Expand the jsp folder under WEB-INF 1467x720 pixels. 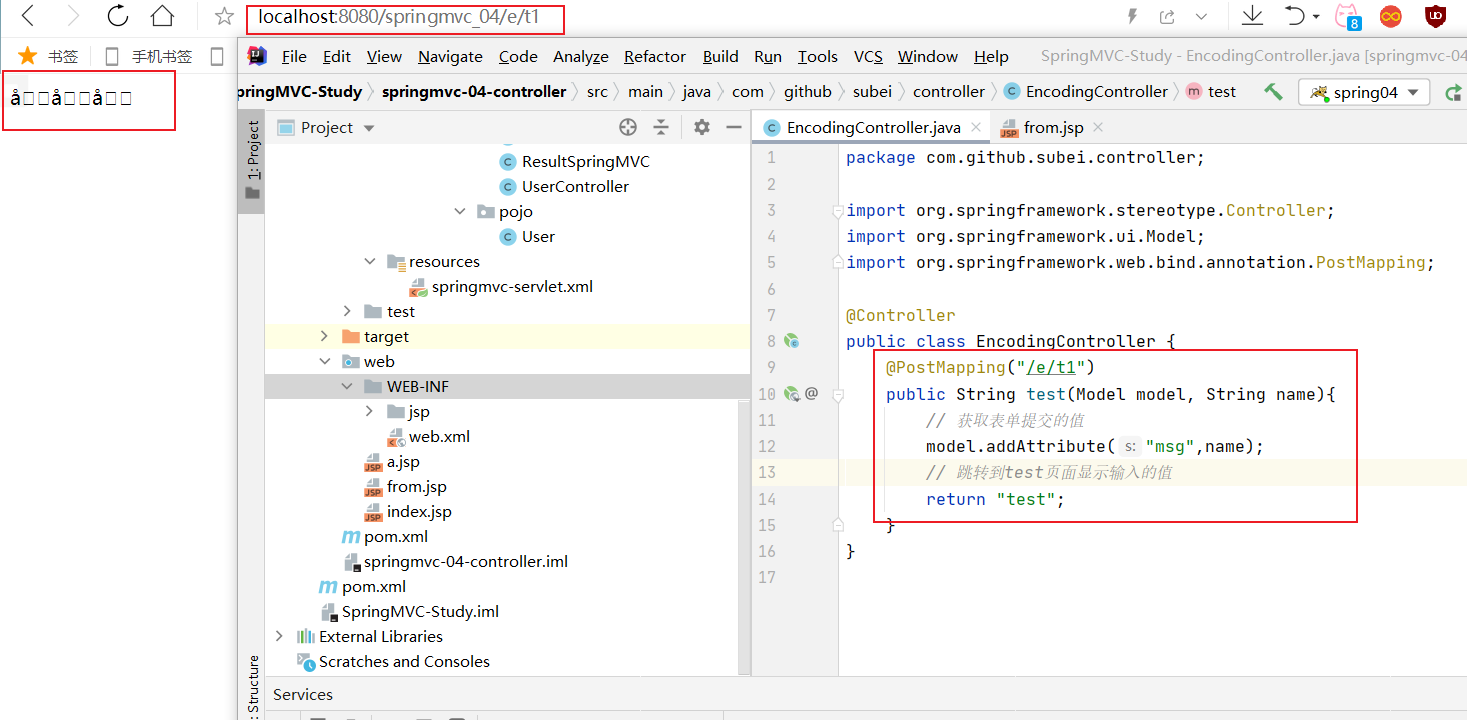click(x=370, y=412)
